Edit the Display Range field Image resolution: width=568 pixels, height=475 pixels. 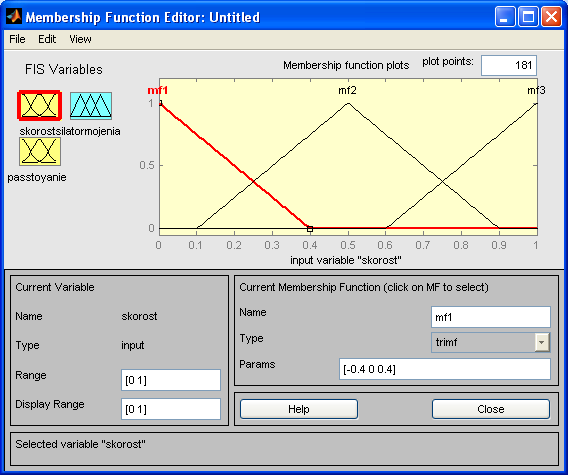pos(171,409)
